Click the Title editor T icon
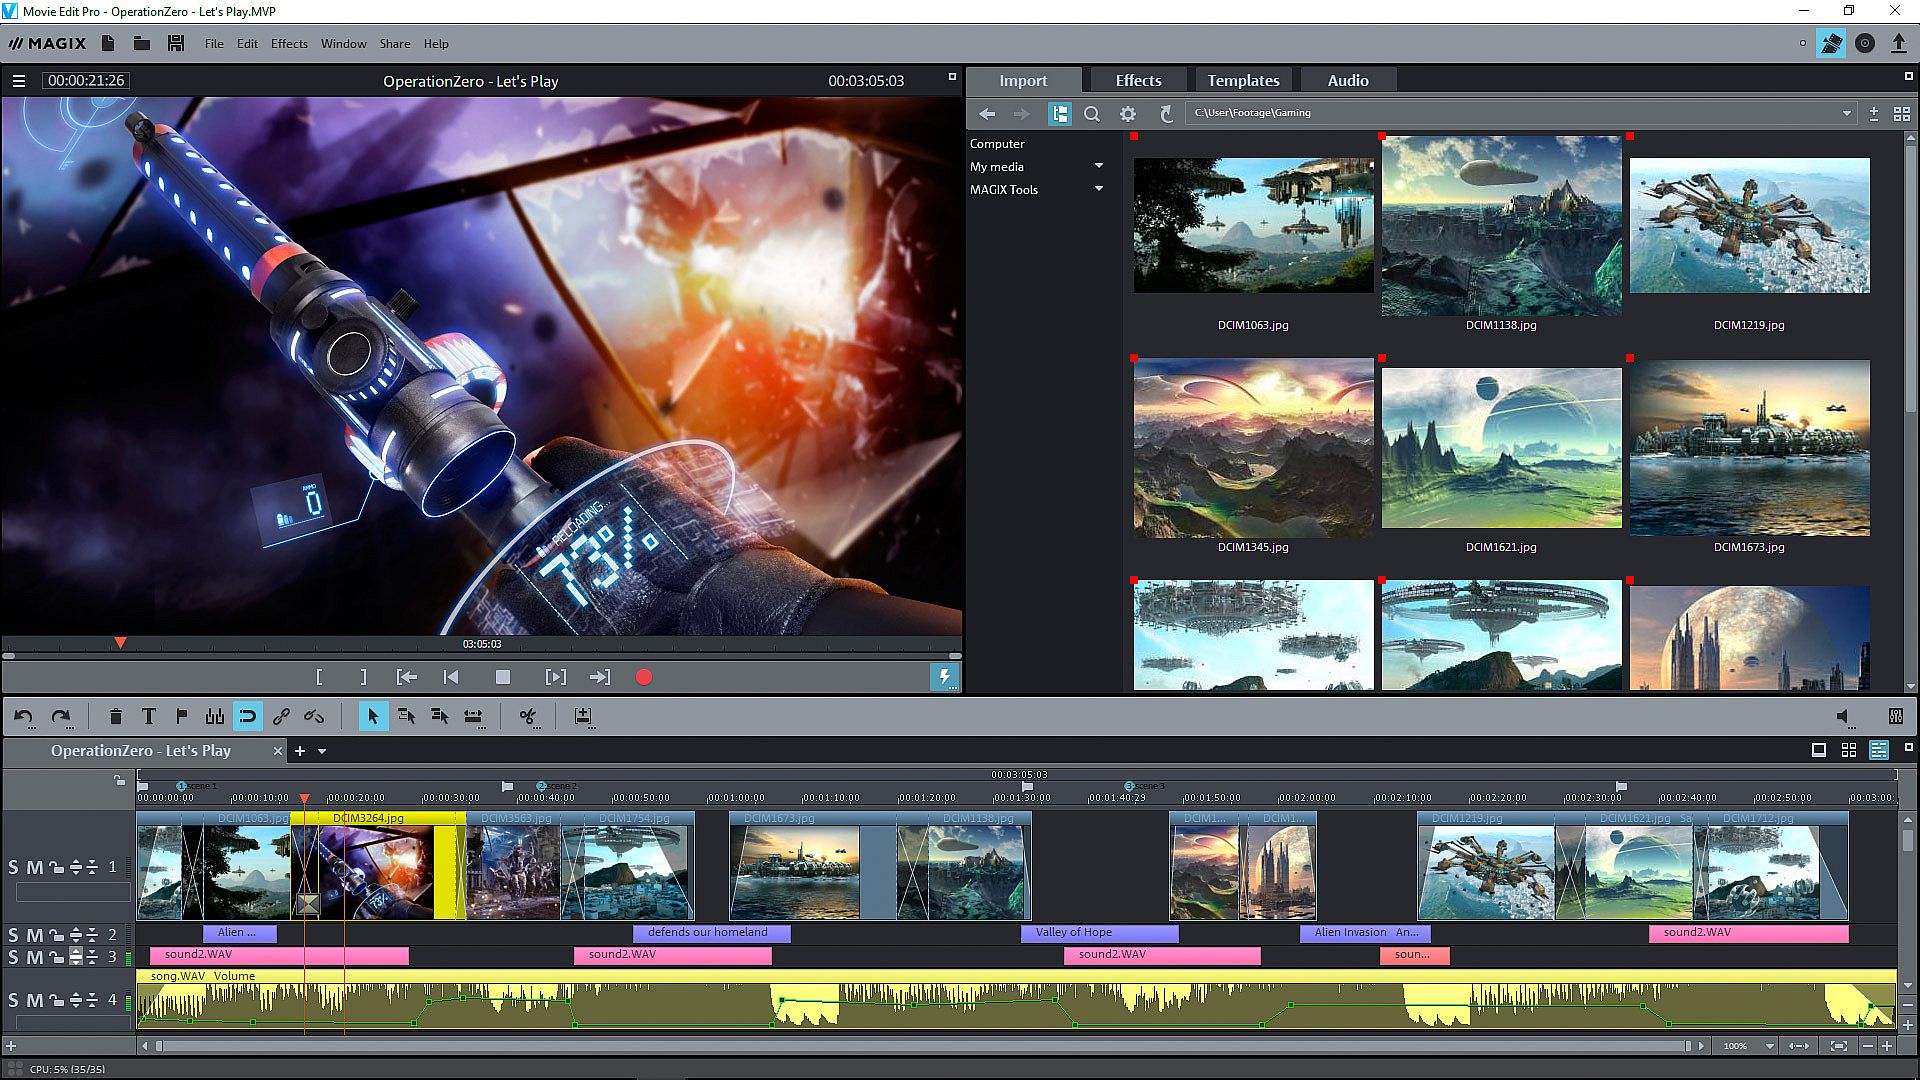This screenshot has height=1080, width=1920. 148,716
